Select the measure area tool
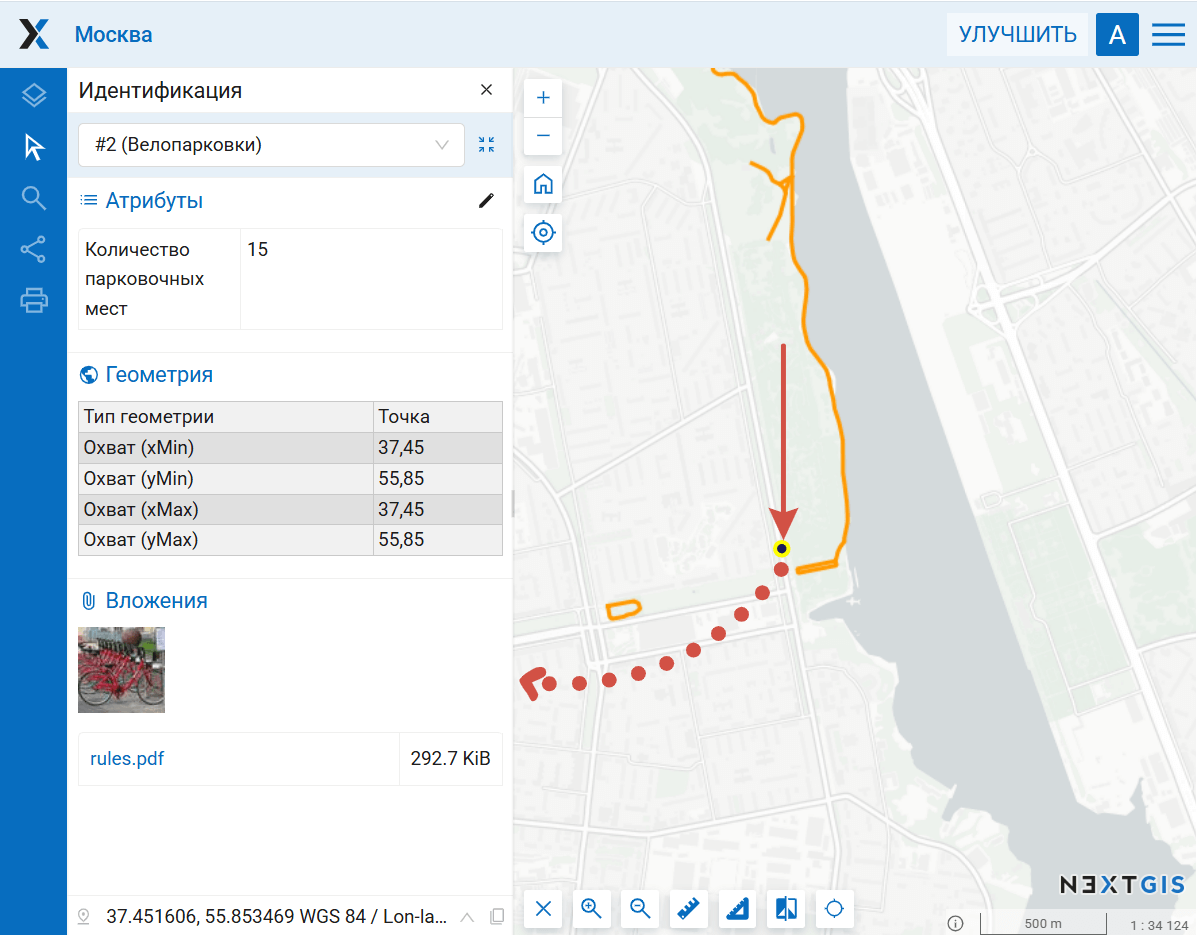 [x=738, y=909]
